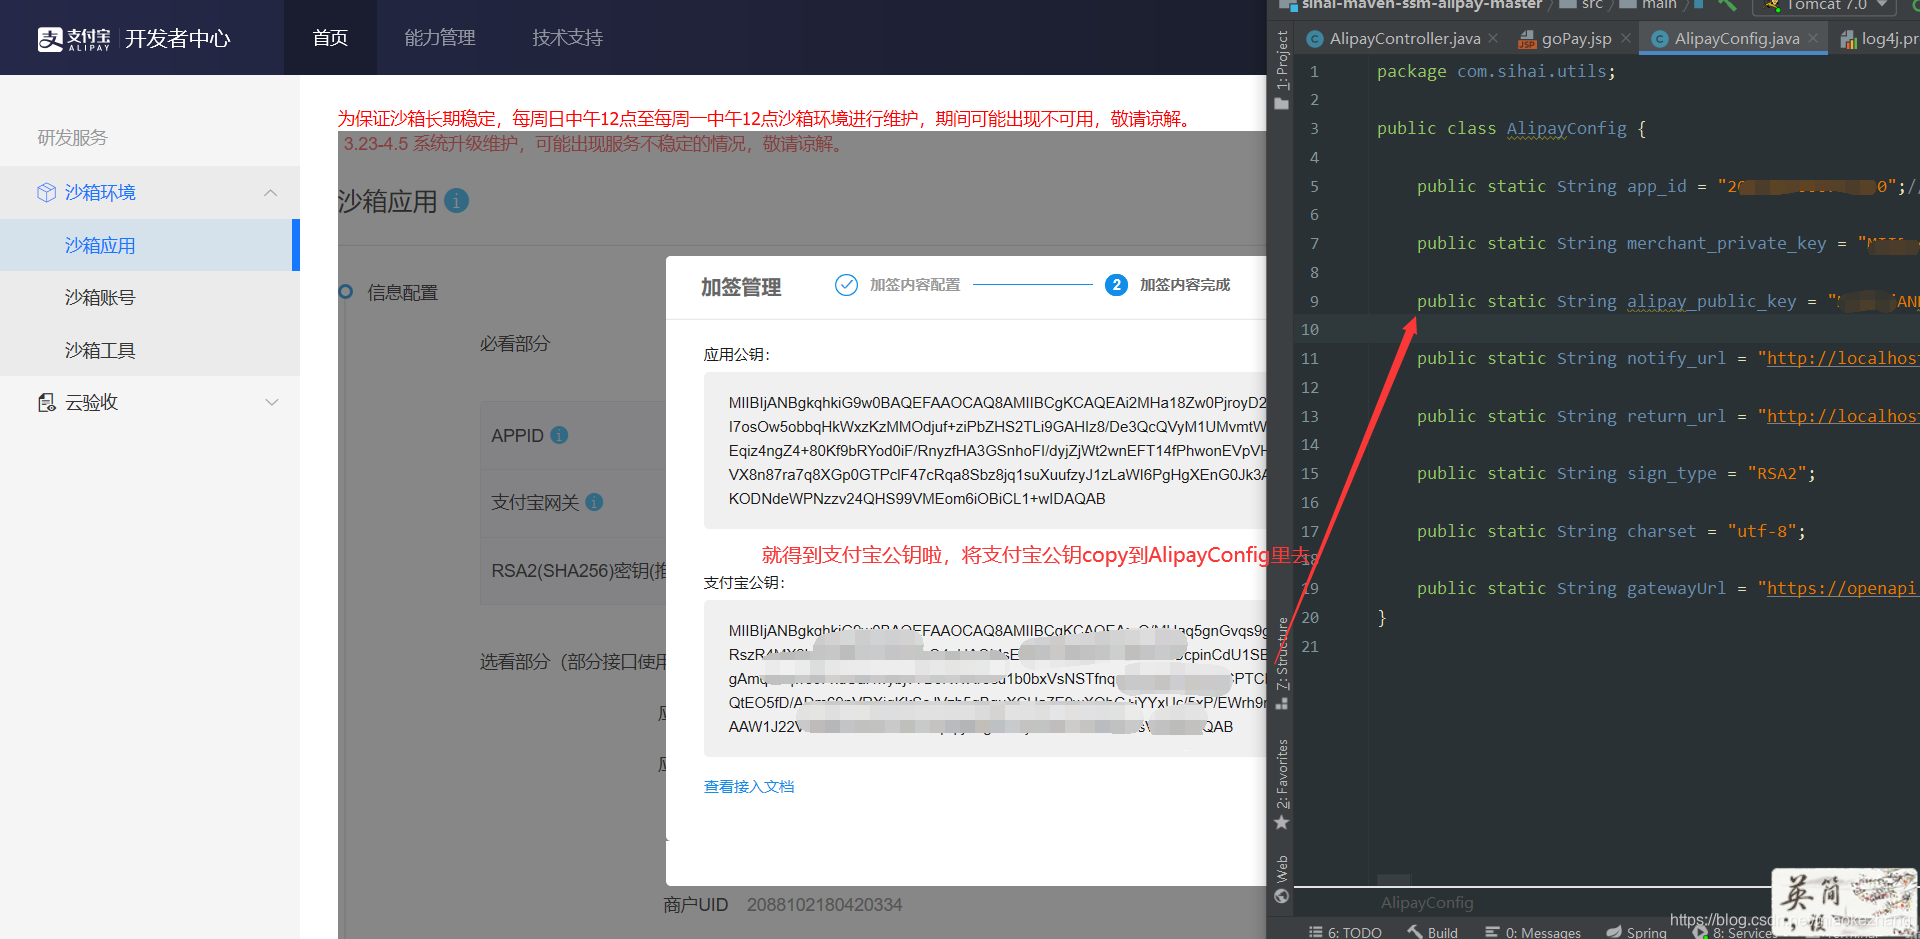The width and height of the screenshot is (1920, 939).
Task: Select 沙箱应用 in the sidebar
Action: pyautogui.click(x=150, y=245)
